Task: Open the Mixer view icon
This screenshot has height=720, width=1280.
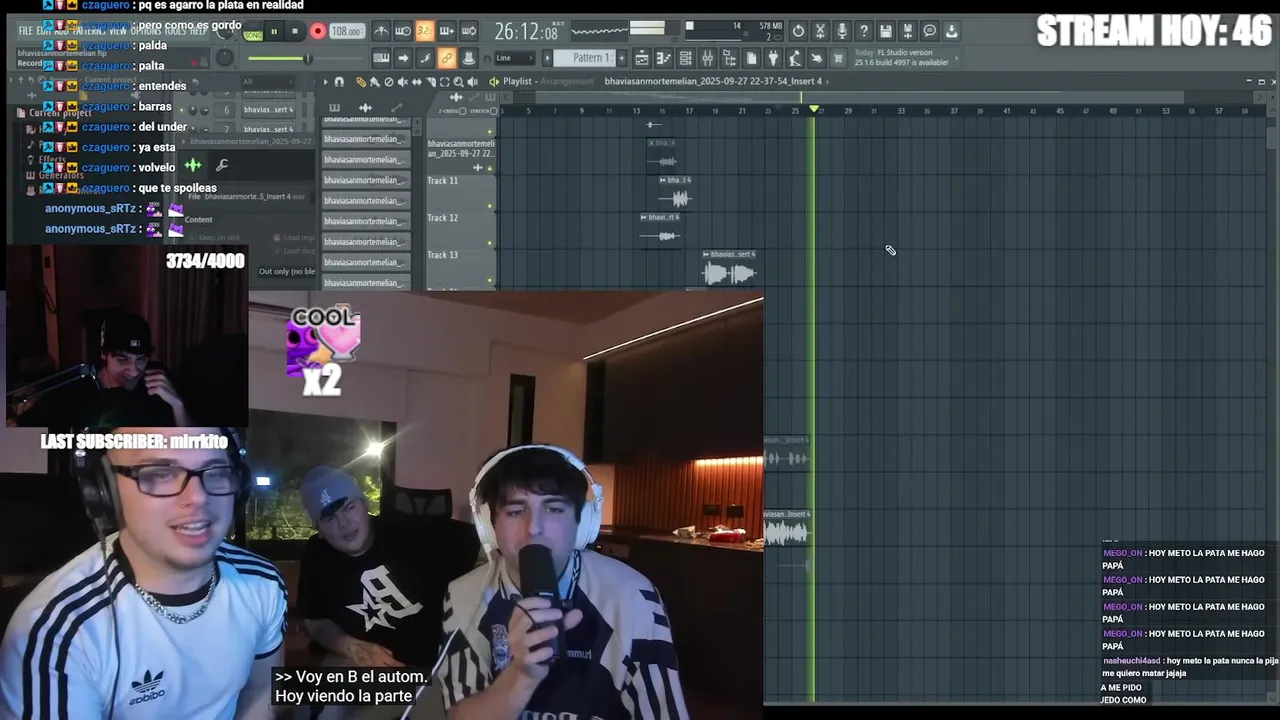Action: [707, 58]
